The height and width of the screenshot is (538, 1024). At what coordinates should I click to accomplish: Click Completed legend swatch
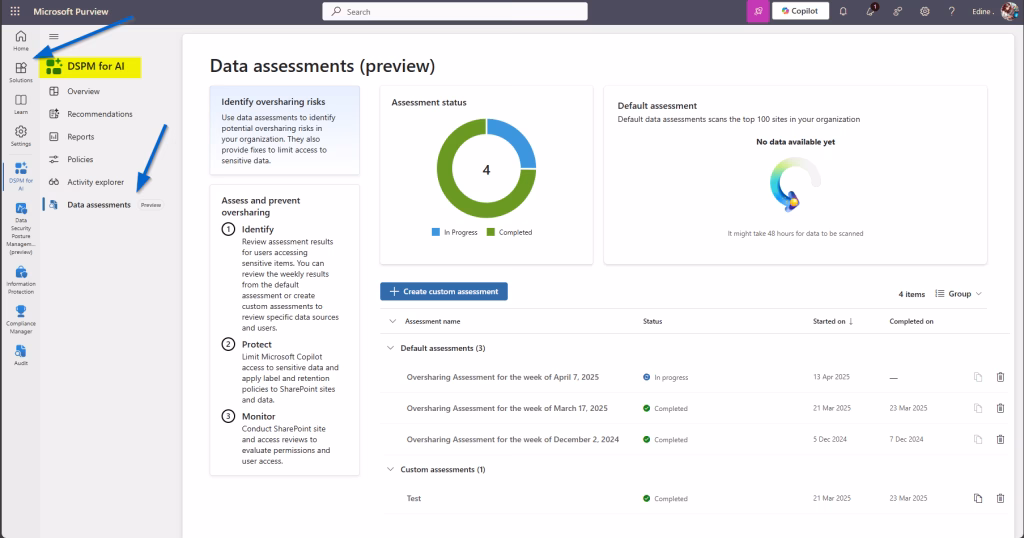[x=490, y=232]
